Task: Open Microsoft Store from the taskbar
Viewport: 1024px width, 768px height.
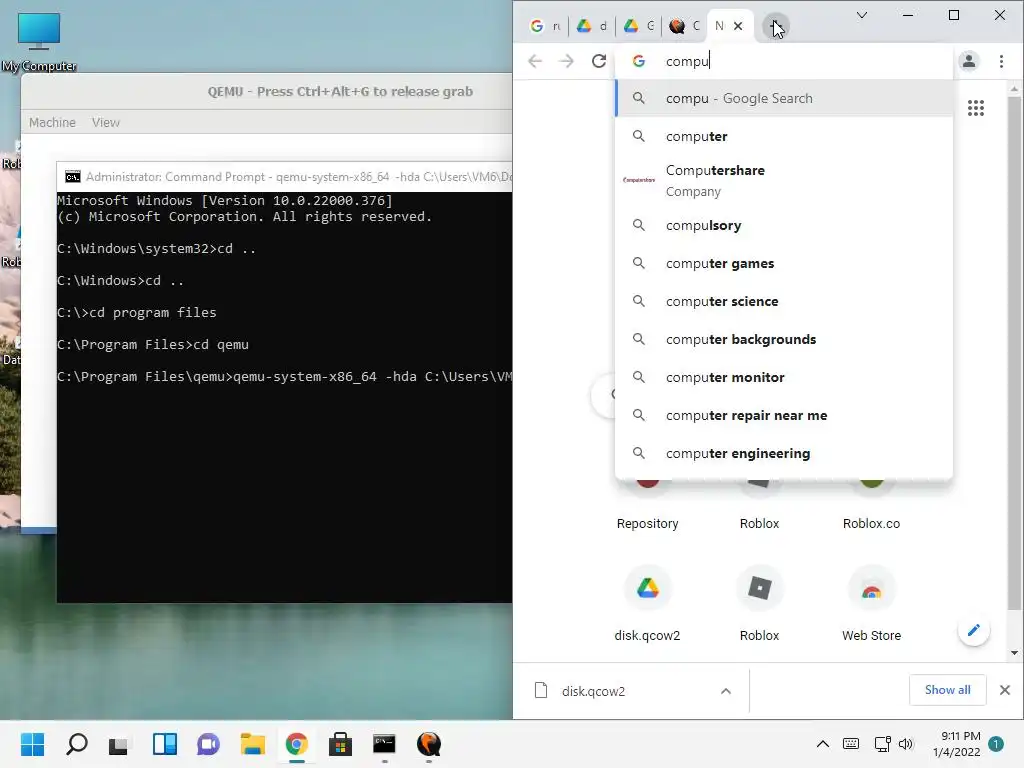Action: pos(340,744)
